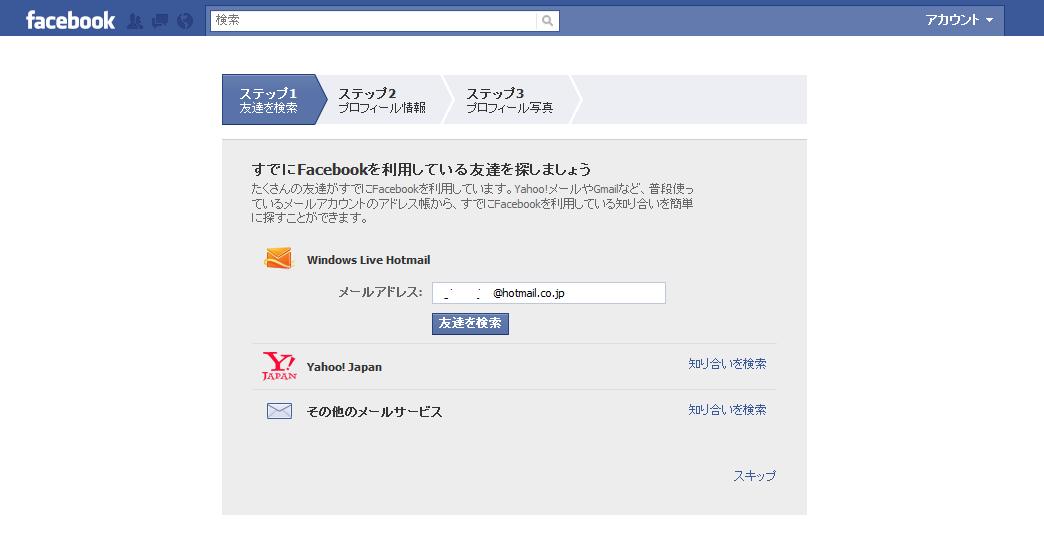Viewport: 1044px width, 536px height.
Task: Select the その他のメールサービス label
Action: pyautogui.click(x=374, y=411)
